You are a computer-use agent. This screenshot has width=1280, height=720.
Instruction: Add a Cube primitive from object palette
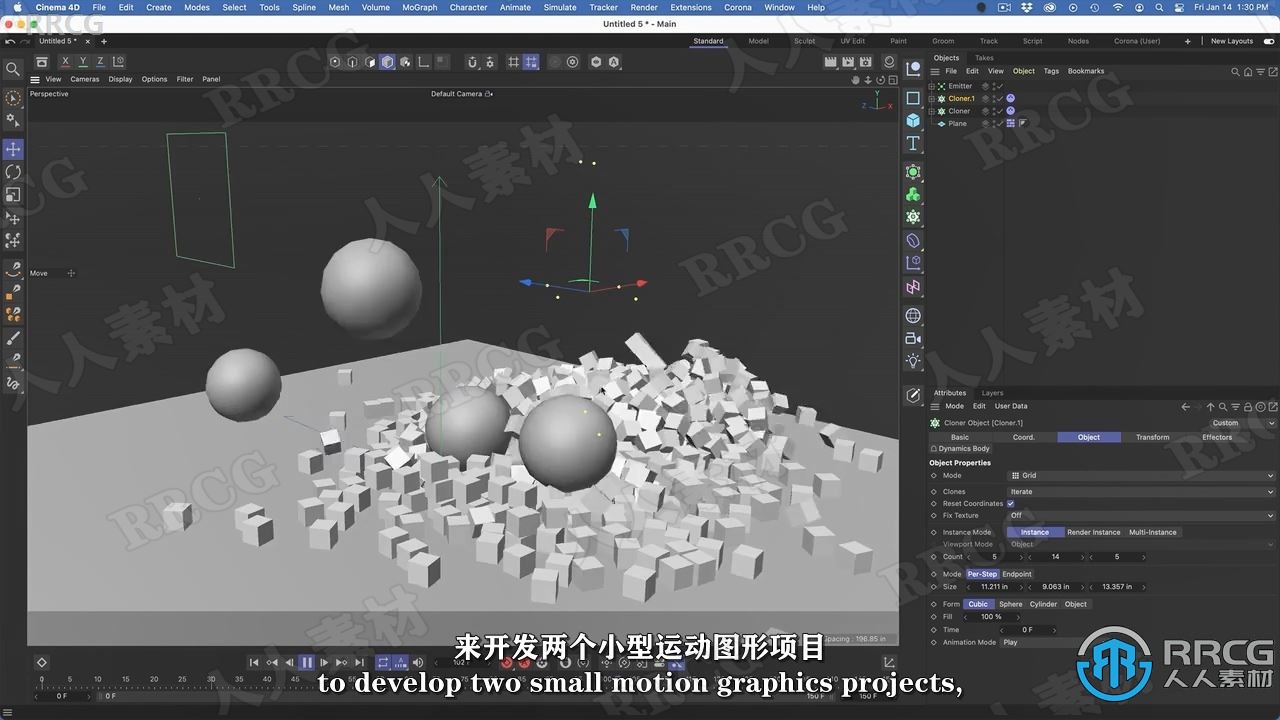[x=913, y=120]
